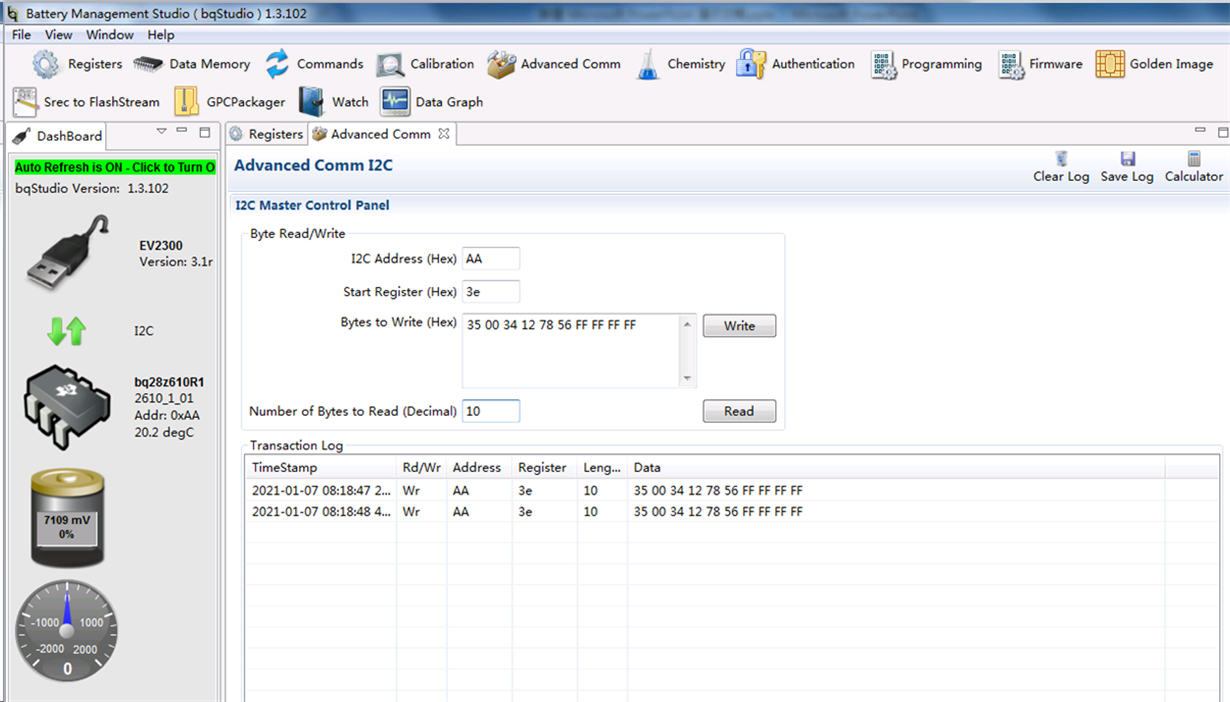Click the Address column header
Viewport: 1230px width, 702px height.
(x=479, y=468)
